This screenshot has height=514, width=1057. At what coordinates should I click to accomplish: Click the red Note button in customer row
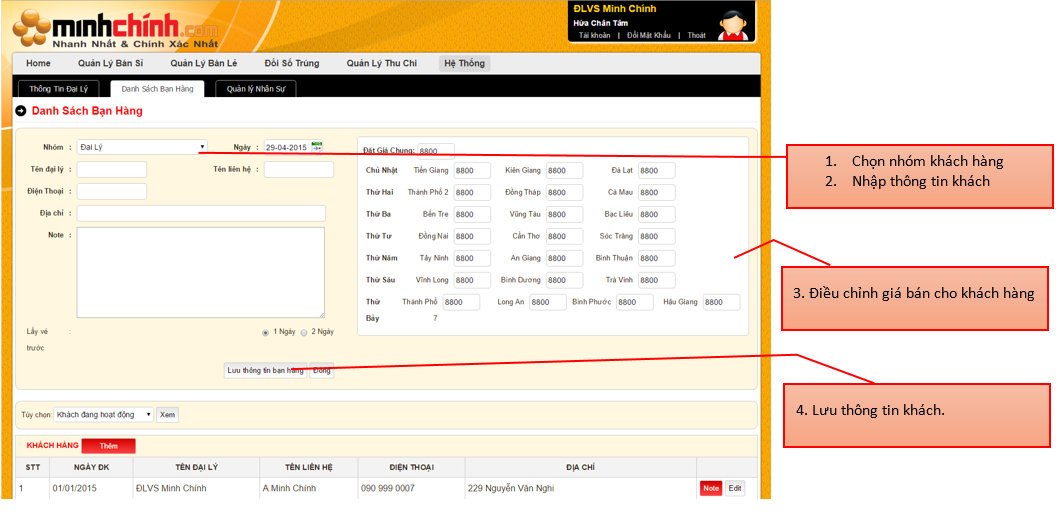click(x=710, y=489)
